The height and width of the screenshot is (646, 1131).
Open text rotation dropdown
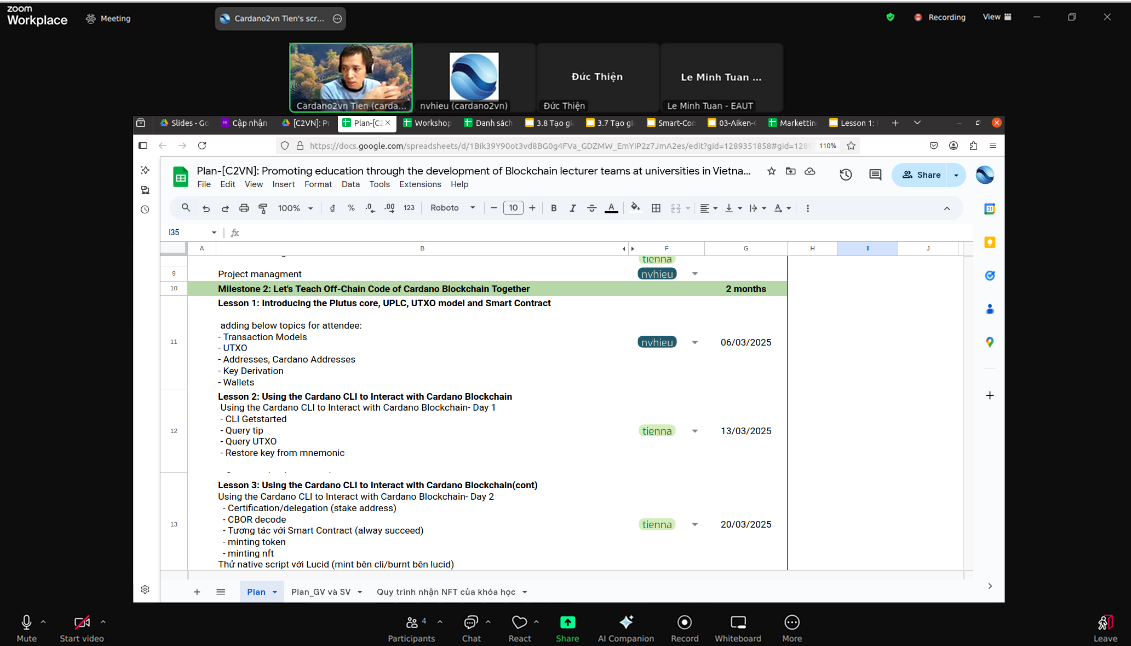[782, 208]
